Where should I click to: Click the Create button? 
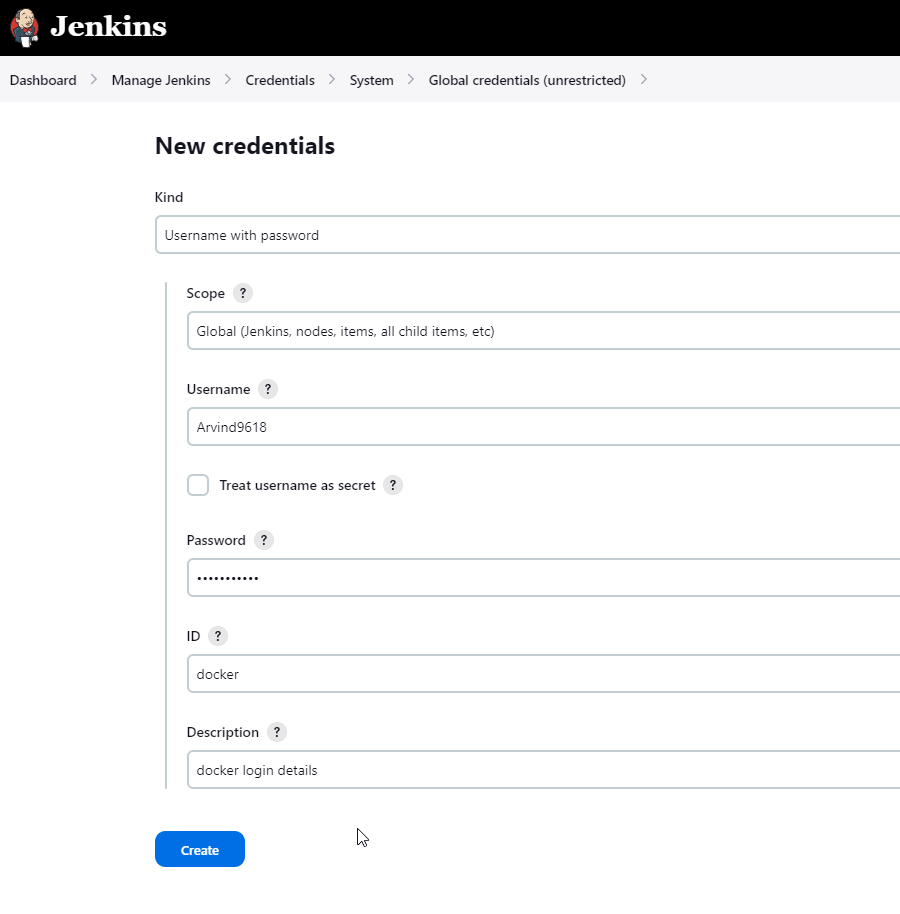click(x=199, y=849)
